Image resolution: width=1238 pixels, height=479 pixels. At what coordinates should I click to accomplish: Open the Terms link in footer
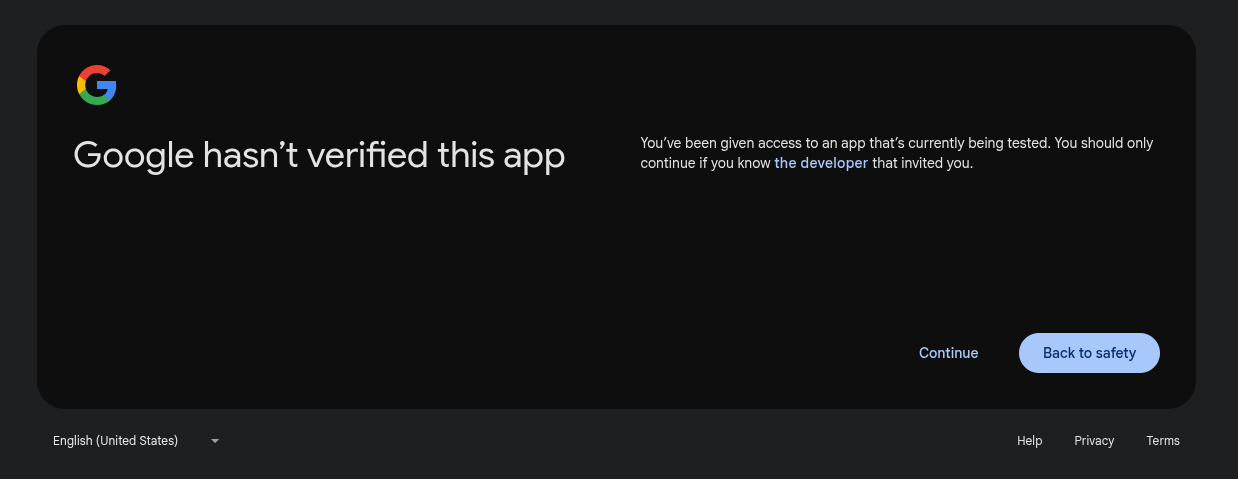(1163, 441)
